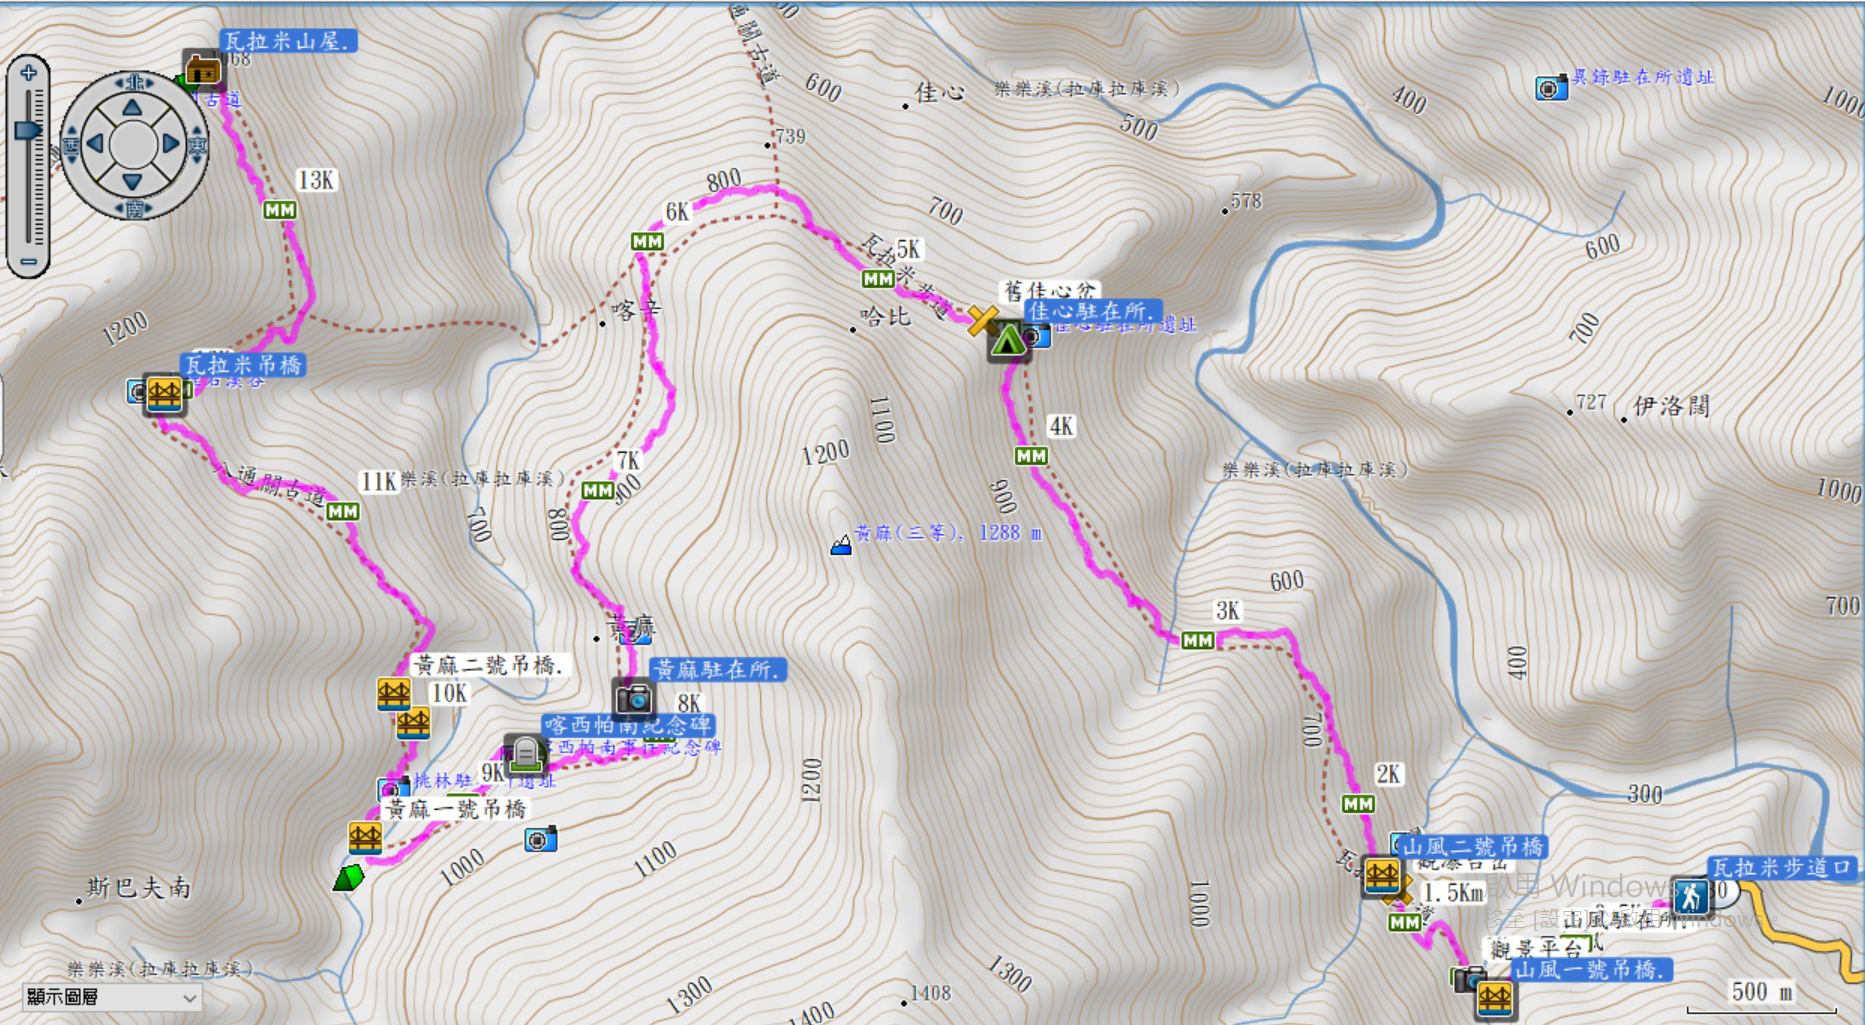Viewport: 1865px width, 1025px height.
Task: Open the 顯示圖層 layer dropdown
Action: click(x=112, y=997)
